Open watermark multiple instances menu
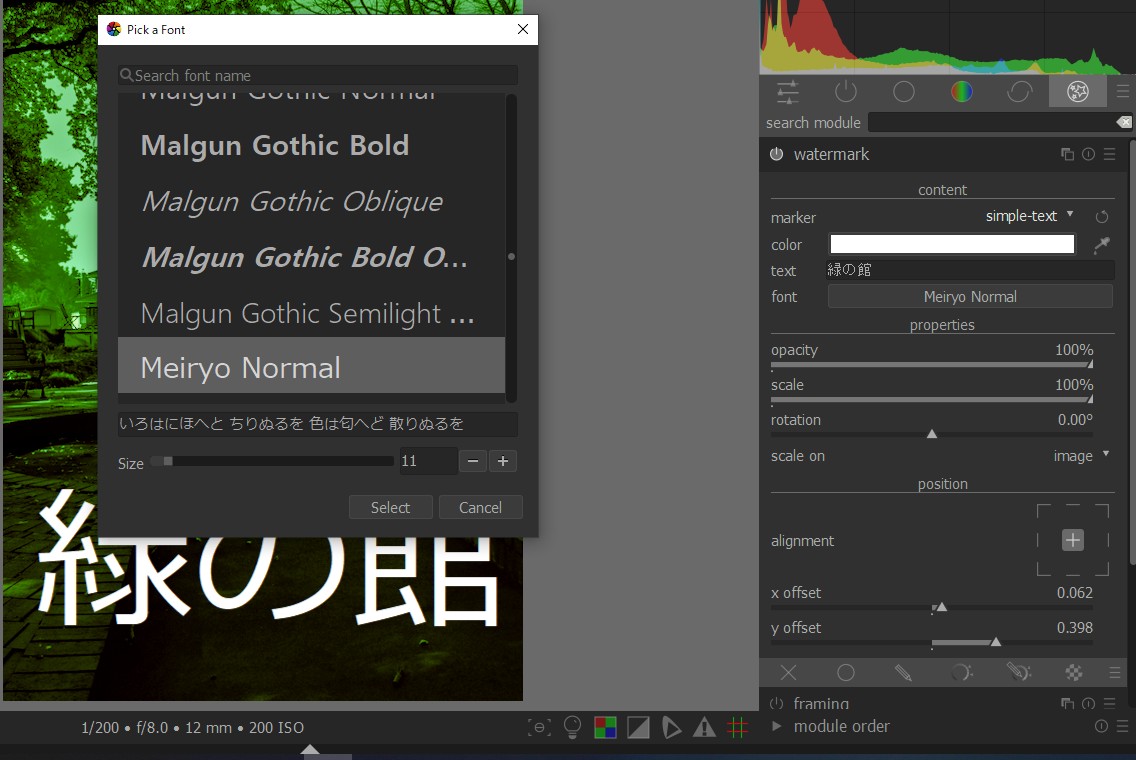Image resolution: width=1136 pixels, height=760 pixels. [1067, 154]
